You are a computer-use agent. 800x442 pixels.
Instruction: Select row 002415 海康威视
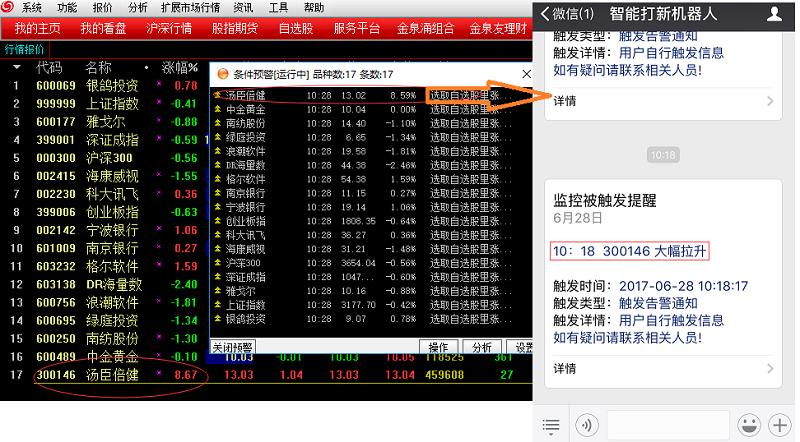click(105, 176)
